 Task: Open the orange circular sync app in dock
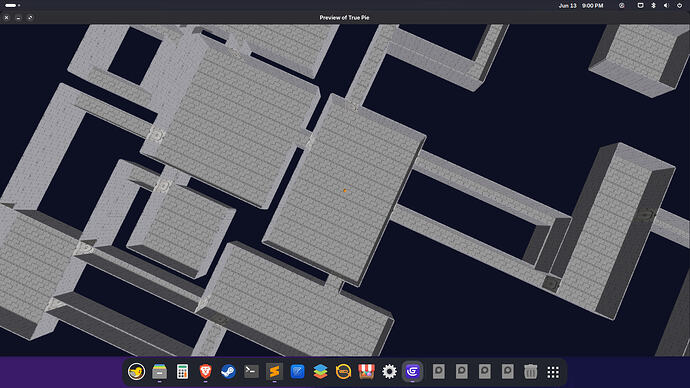(x=343, y=372)
